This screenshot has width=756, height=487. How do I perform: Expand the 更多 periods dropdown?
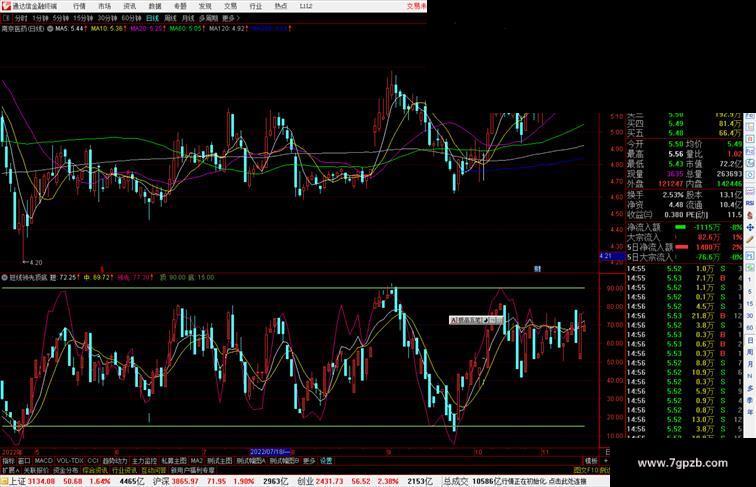[230, 18]
